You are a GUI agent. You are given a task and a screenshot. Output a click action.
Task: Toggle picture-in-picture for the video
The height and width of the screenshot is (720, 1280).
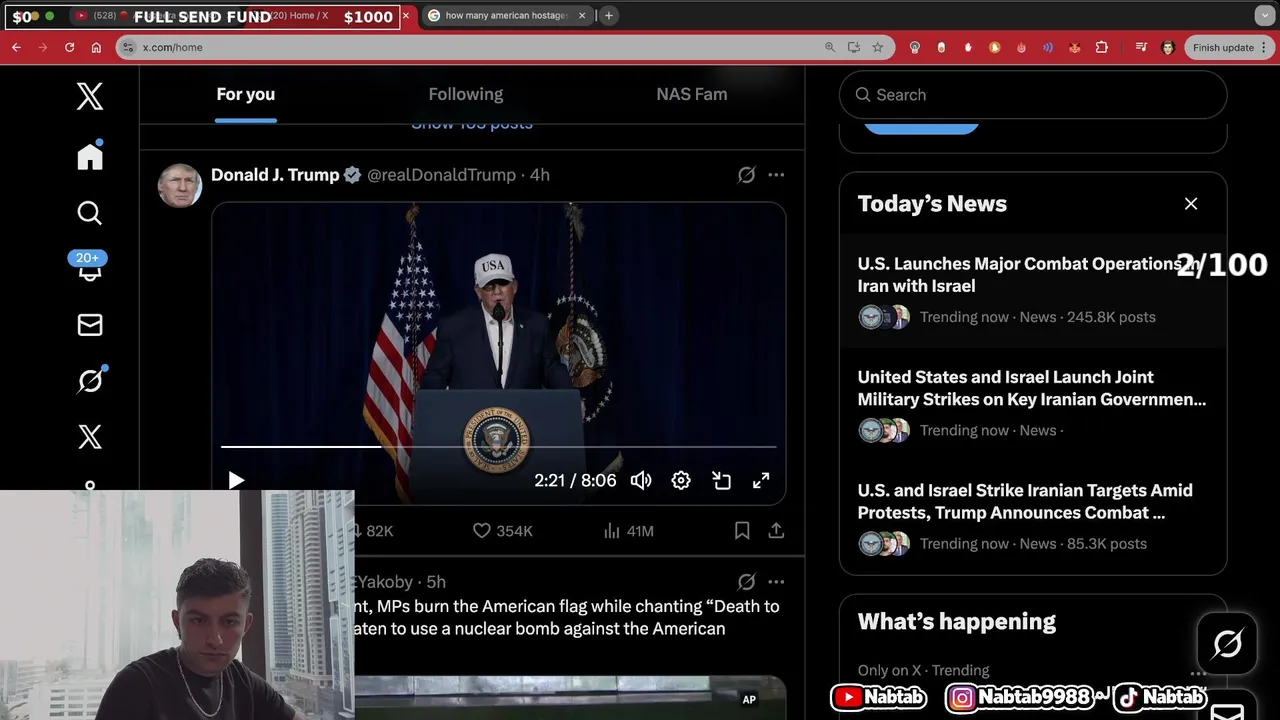(x=721, y=481)
